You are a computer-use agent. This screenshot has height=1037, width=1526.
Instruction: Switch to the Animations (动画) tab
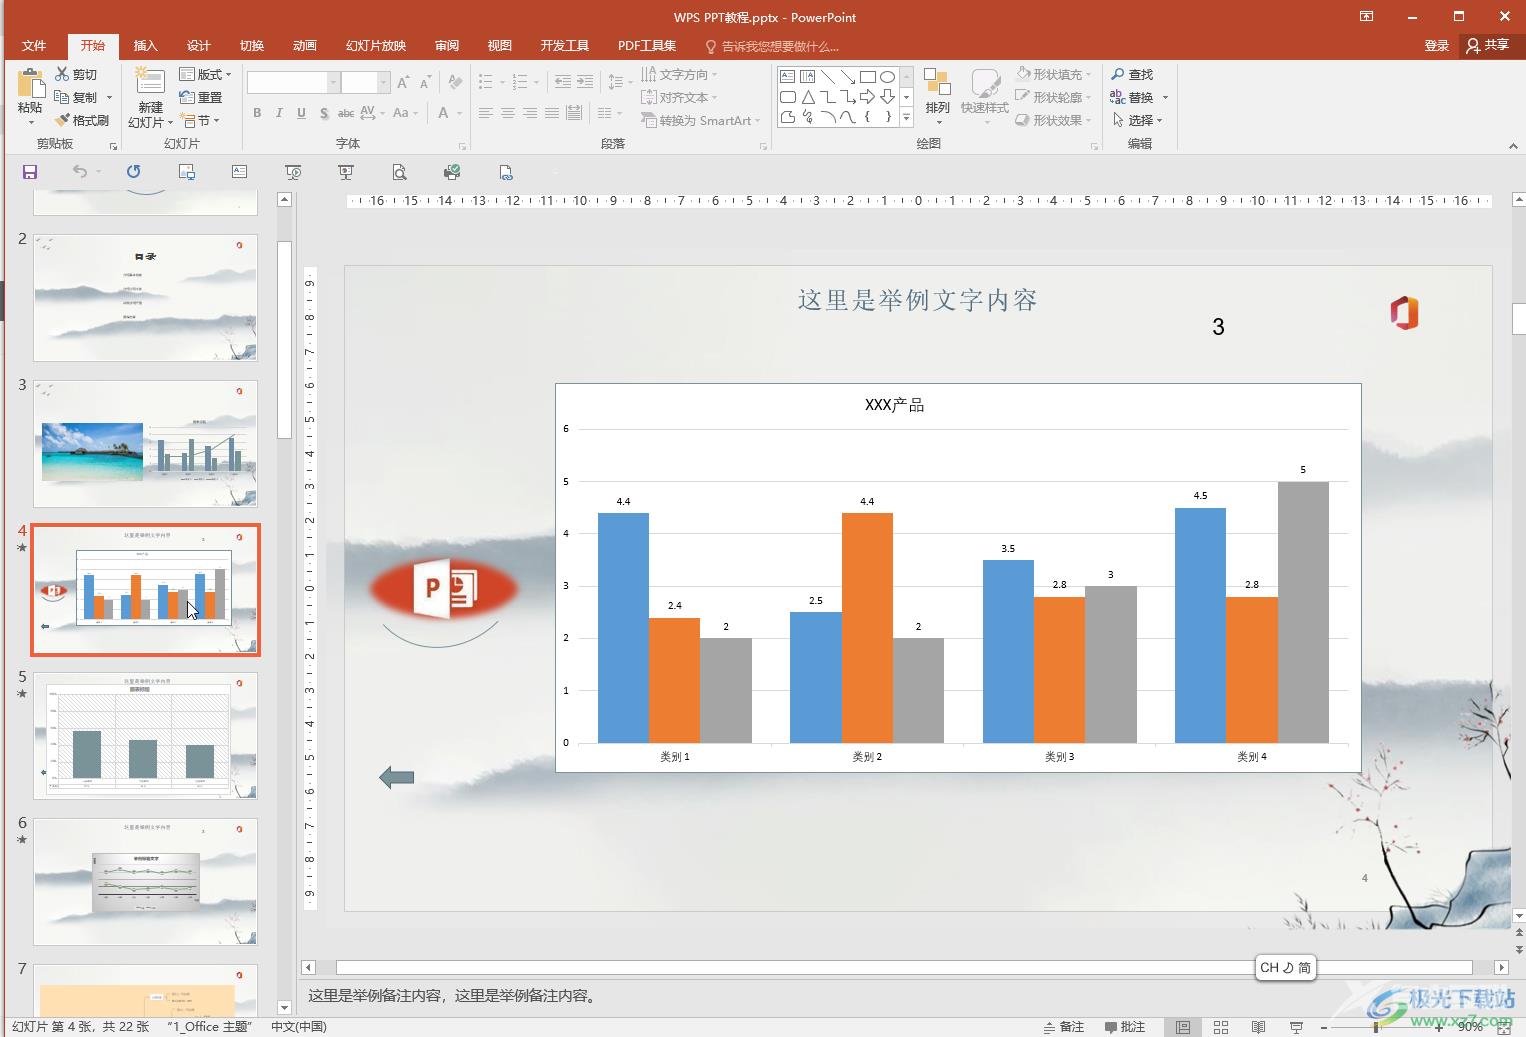pyautogui.click(x=304, y=46)
